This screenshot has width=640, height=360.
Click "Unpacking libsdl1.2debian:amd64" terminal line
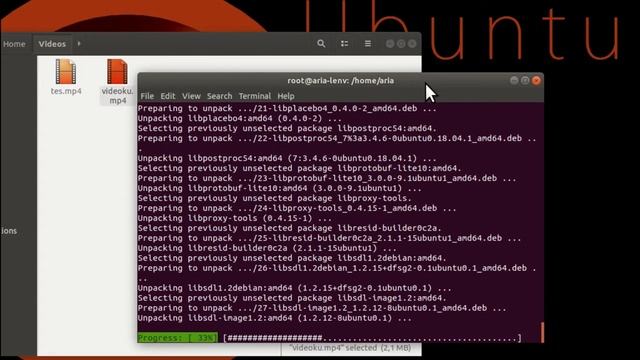tap(294, 288)
